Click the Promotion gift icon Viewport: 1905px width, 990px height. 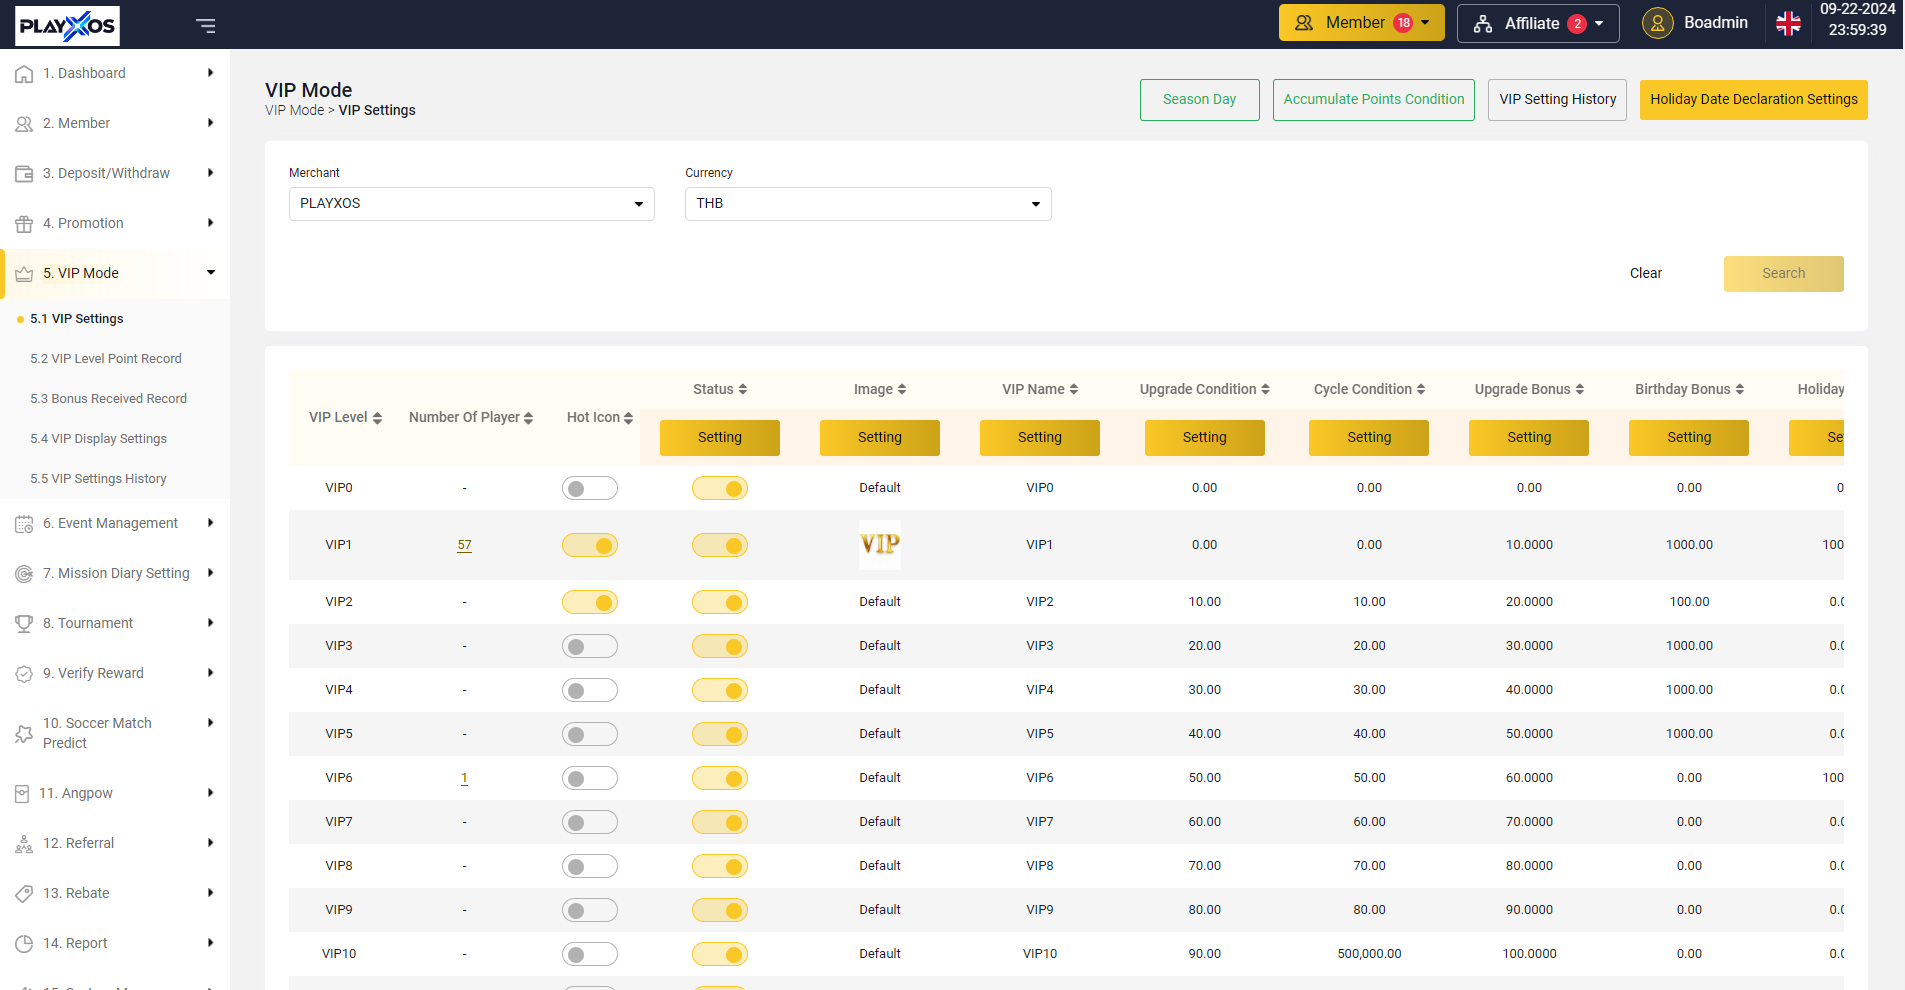pos(23,222)
